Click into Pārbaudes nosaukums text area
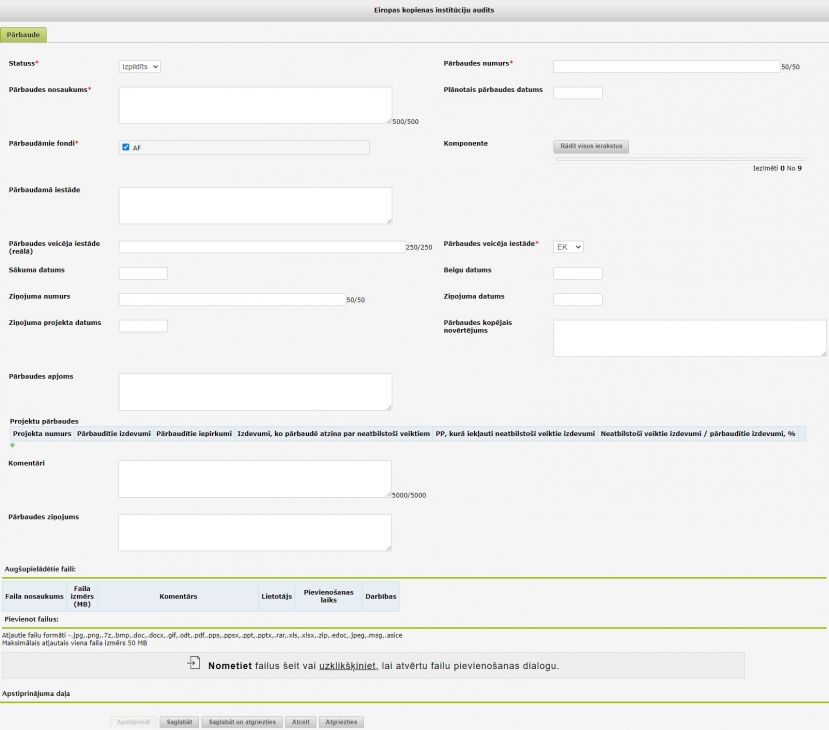 (255, 104)
